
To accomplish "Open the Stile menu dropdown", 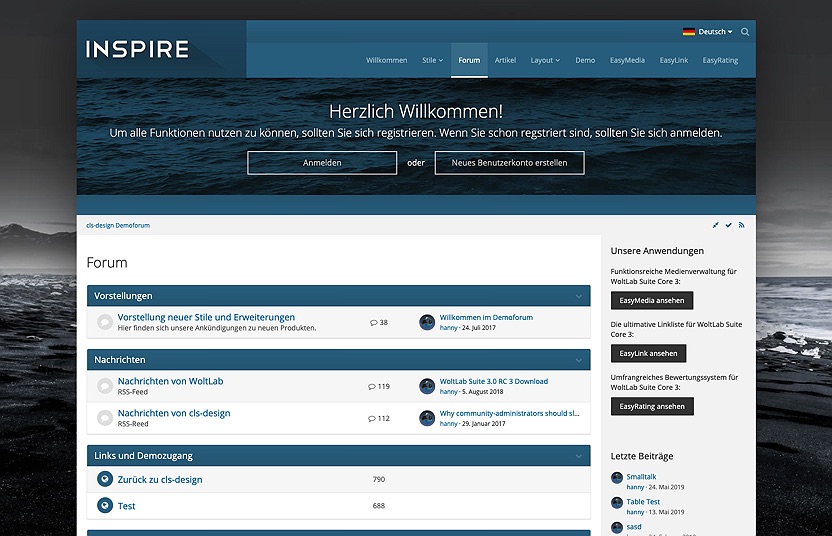I will 432,60.
